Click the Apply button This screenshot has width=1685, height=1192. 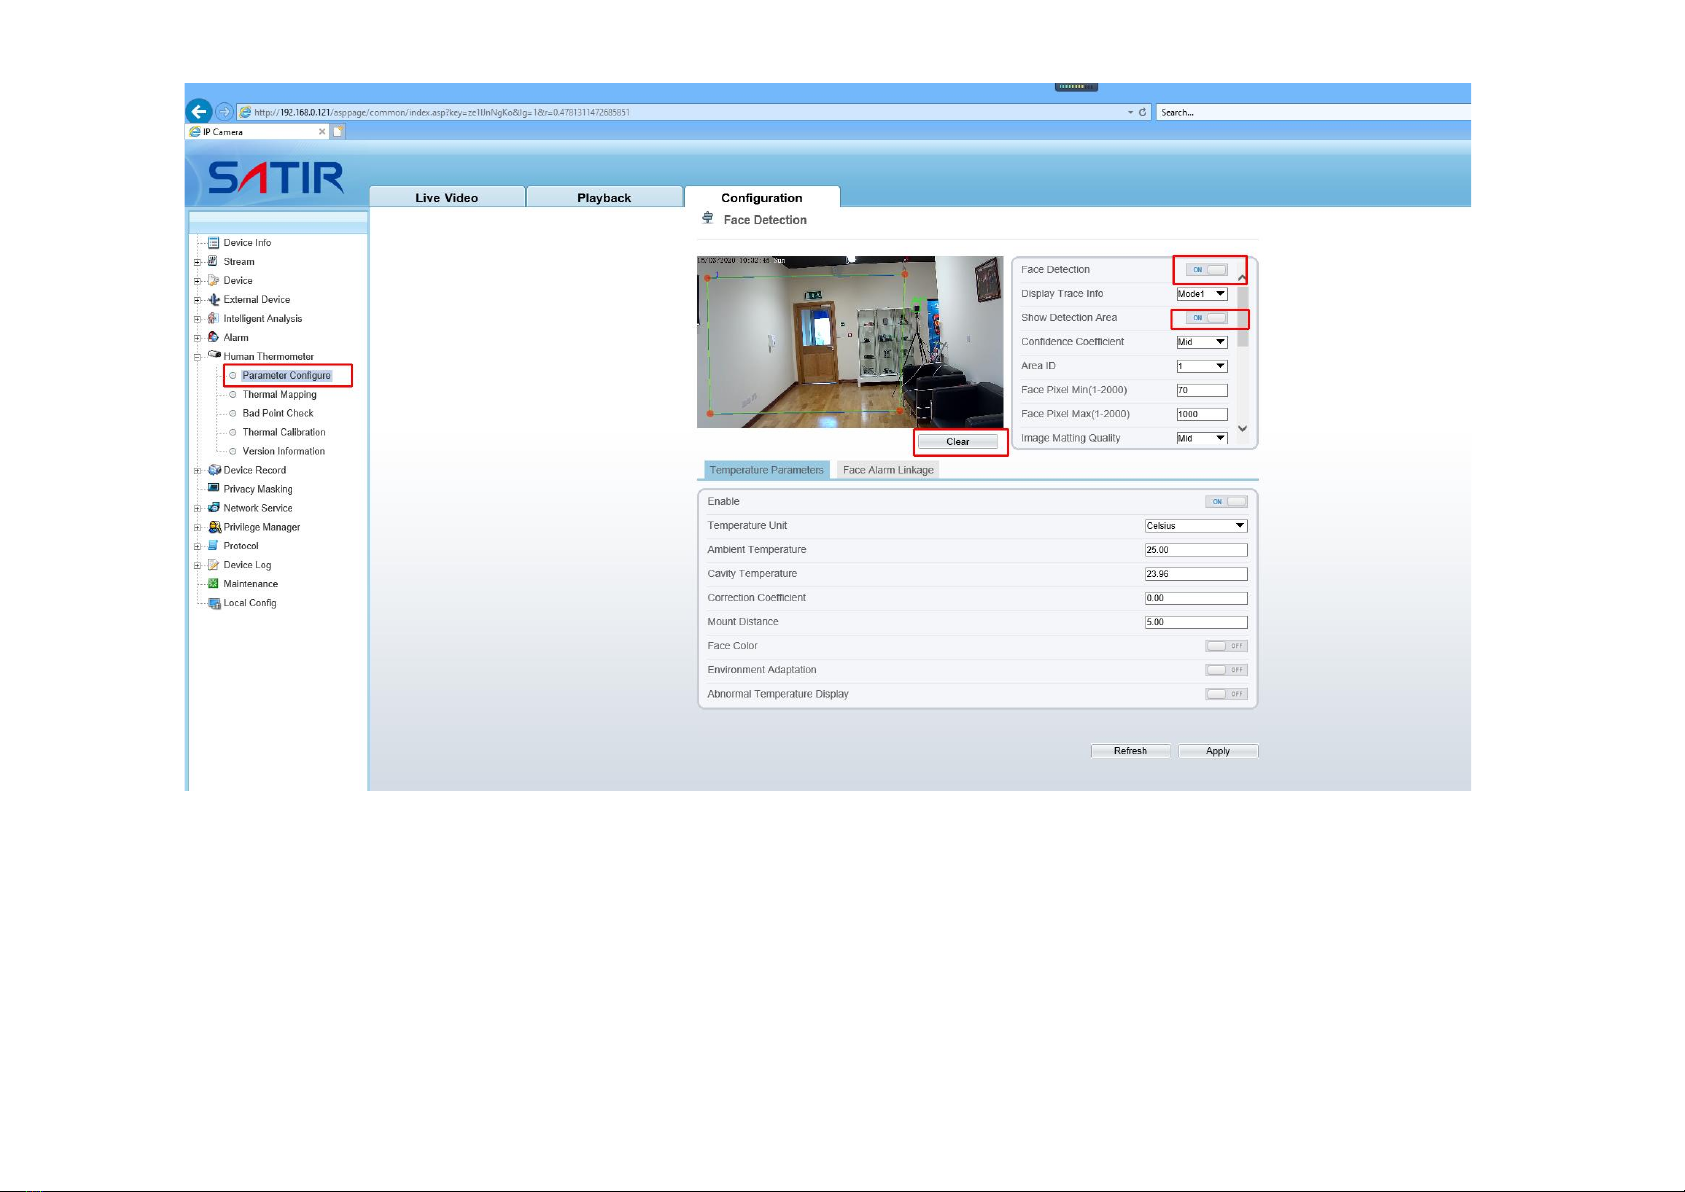click(1218, 751)
